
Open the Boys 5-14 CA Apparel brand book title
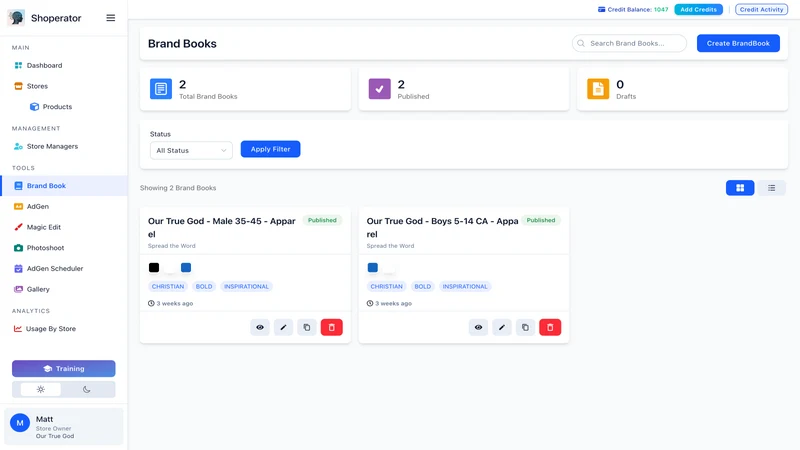(442, 228)
